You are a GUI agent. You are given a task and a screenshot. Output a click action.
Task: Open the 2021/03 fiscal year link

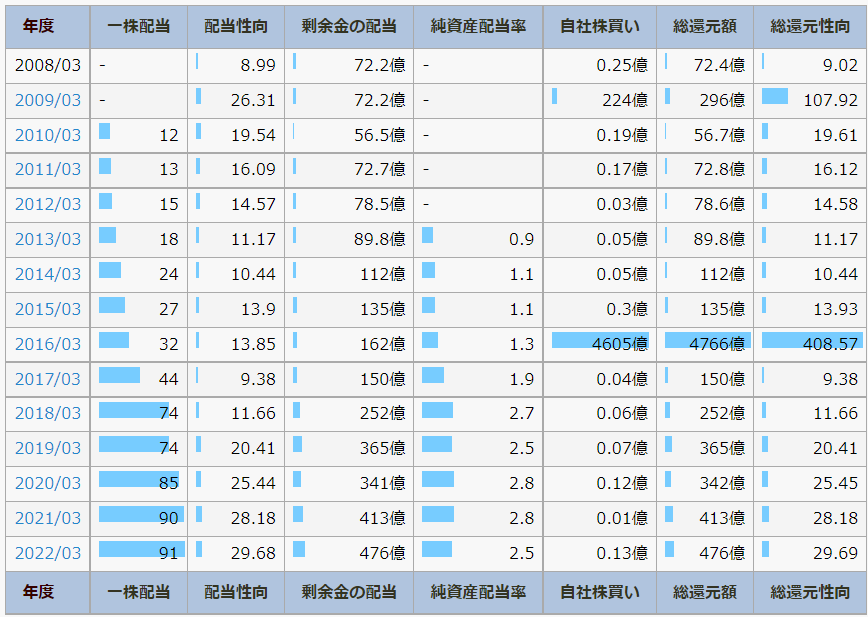click(x=48, y=518)
